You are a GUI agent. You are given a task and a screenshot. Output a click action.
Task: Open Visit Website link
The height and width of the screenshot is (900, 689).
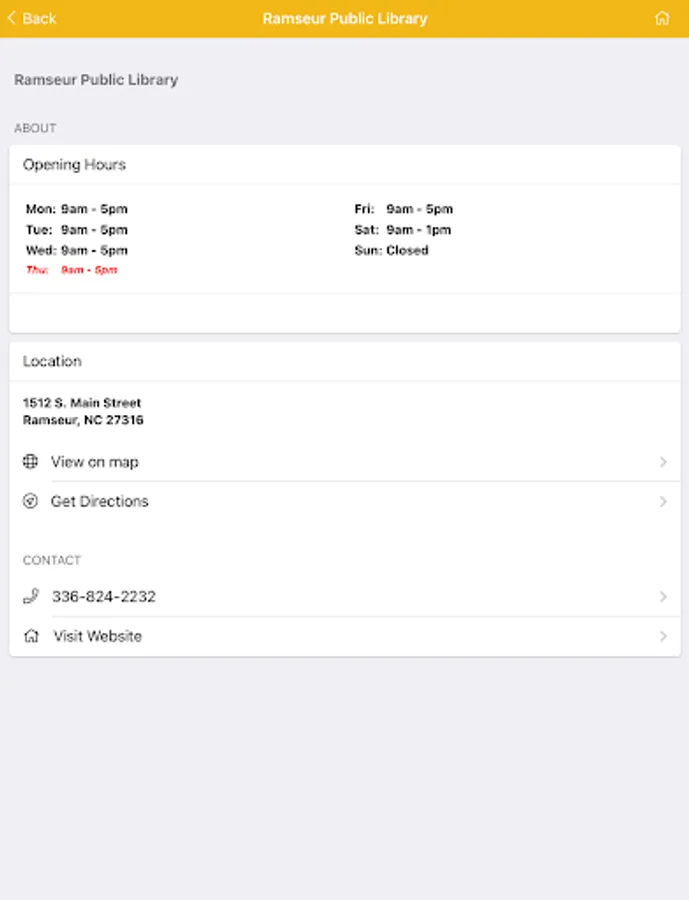[x=98, y=636]
